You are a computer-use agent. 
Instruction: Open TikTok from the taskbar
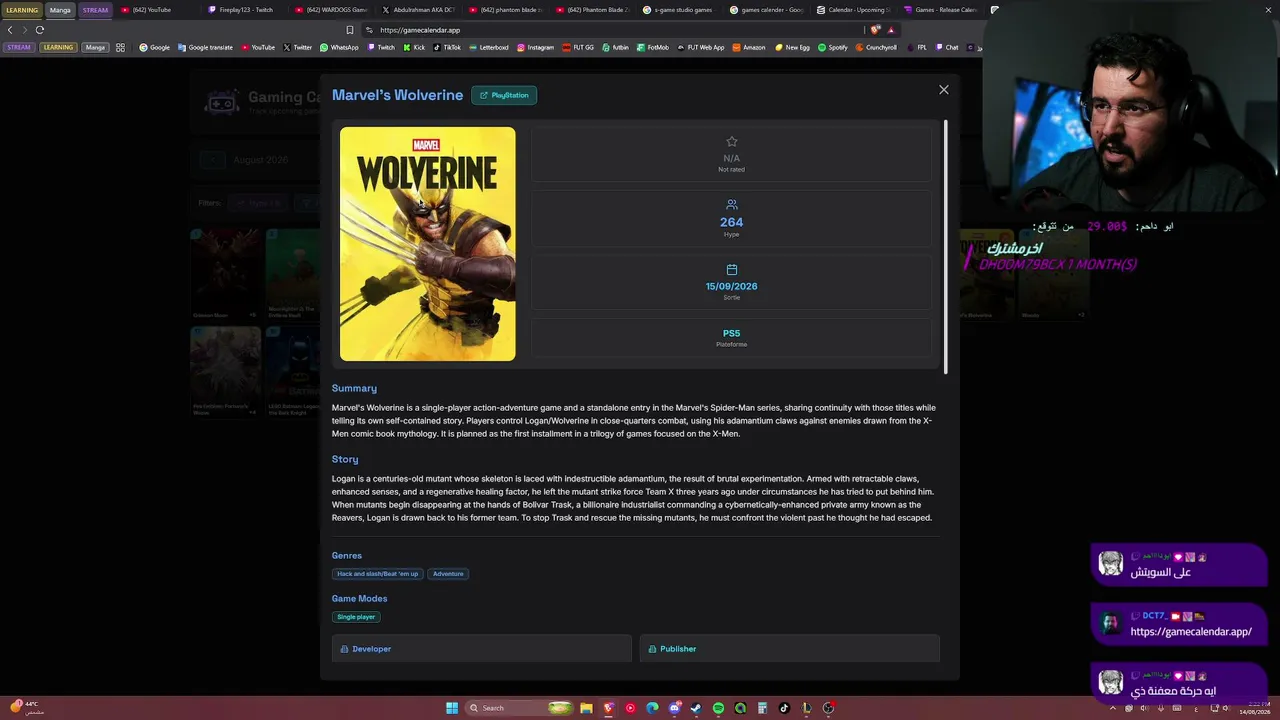pyautogui.click(x=784, y=708)
